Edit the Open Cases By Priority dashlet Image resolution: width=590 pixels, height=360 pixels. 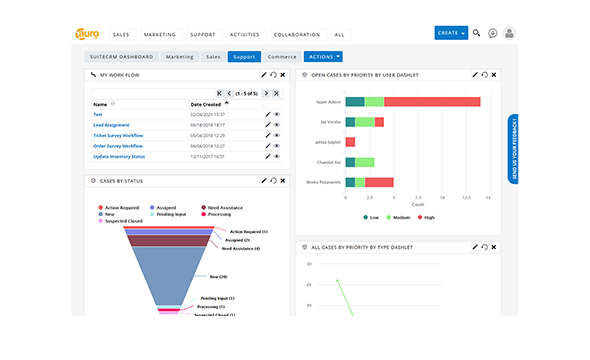475,75
